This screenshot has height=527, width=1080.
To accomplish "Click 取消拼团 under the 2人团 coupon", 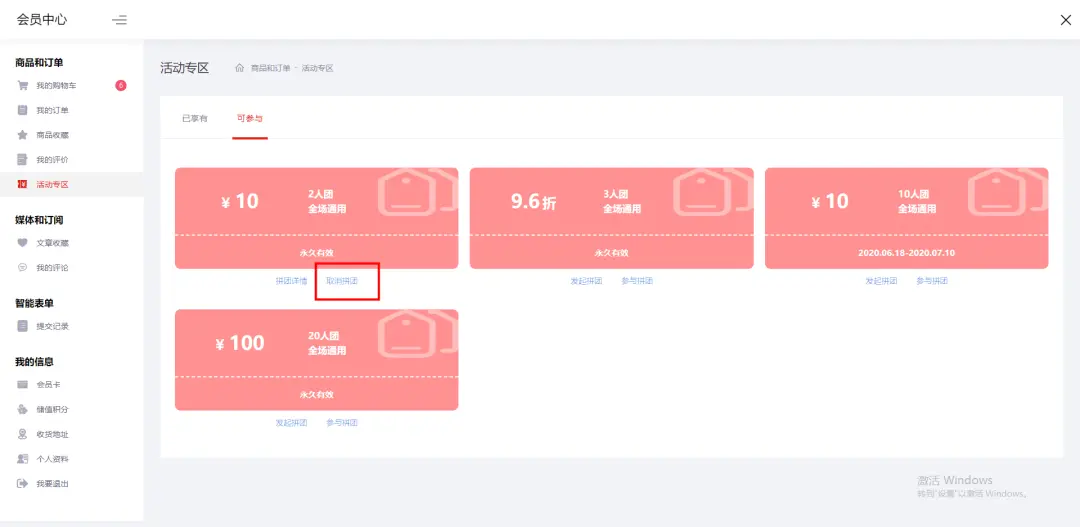I will [342, 281].
